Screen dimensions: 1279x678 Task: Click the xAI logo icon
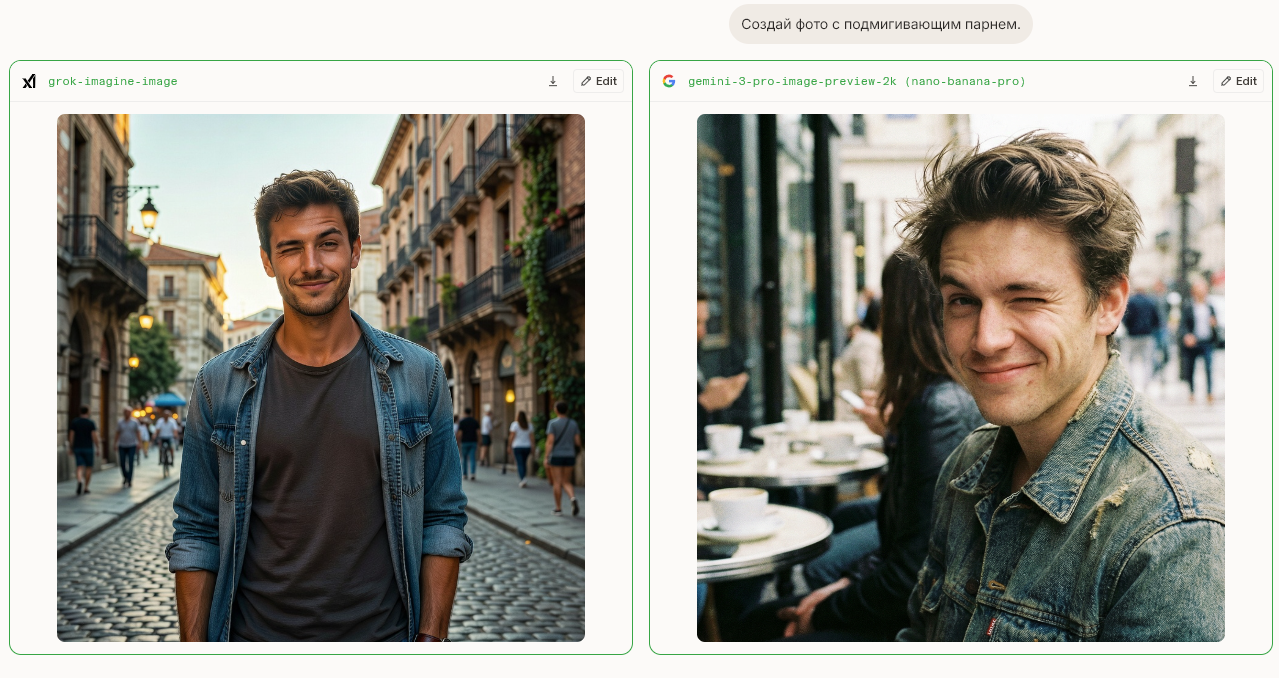(29, 81)
